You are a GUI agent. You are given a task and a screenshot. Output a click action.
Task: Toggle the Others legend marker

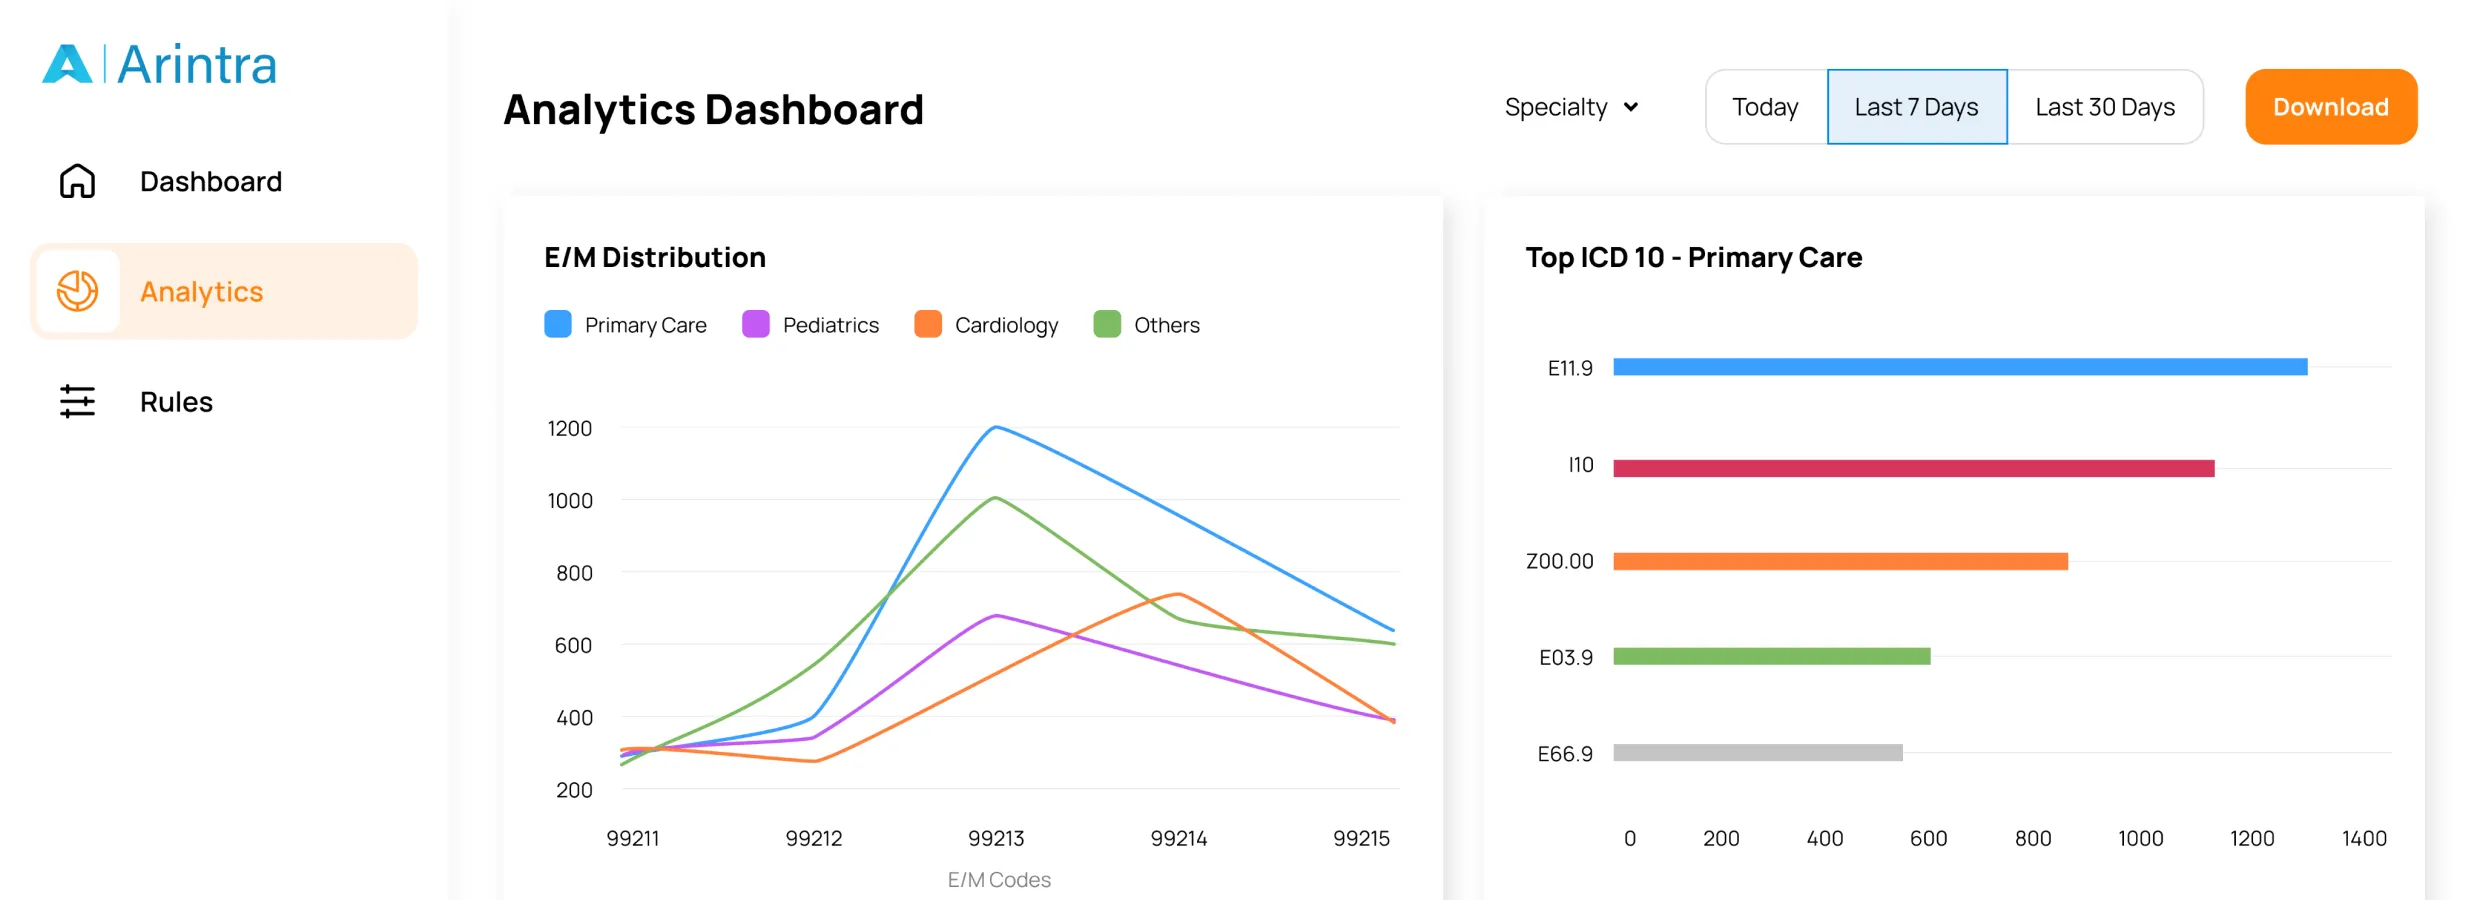[x=1108, y=324]
